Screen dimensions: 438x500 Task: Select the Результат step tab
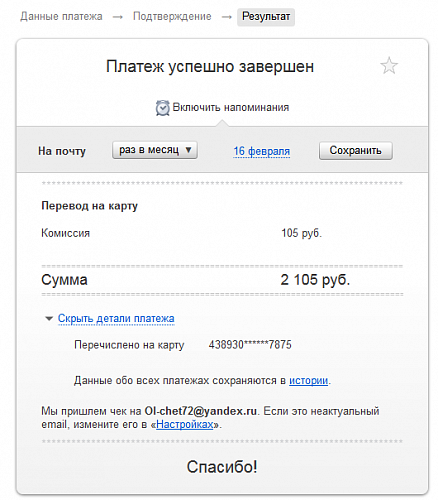266,17
